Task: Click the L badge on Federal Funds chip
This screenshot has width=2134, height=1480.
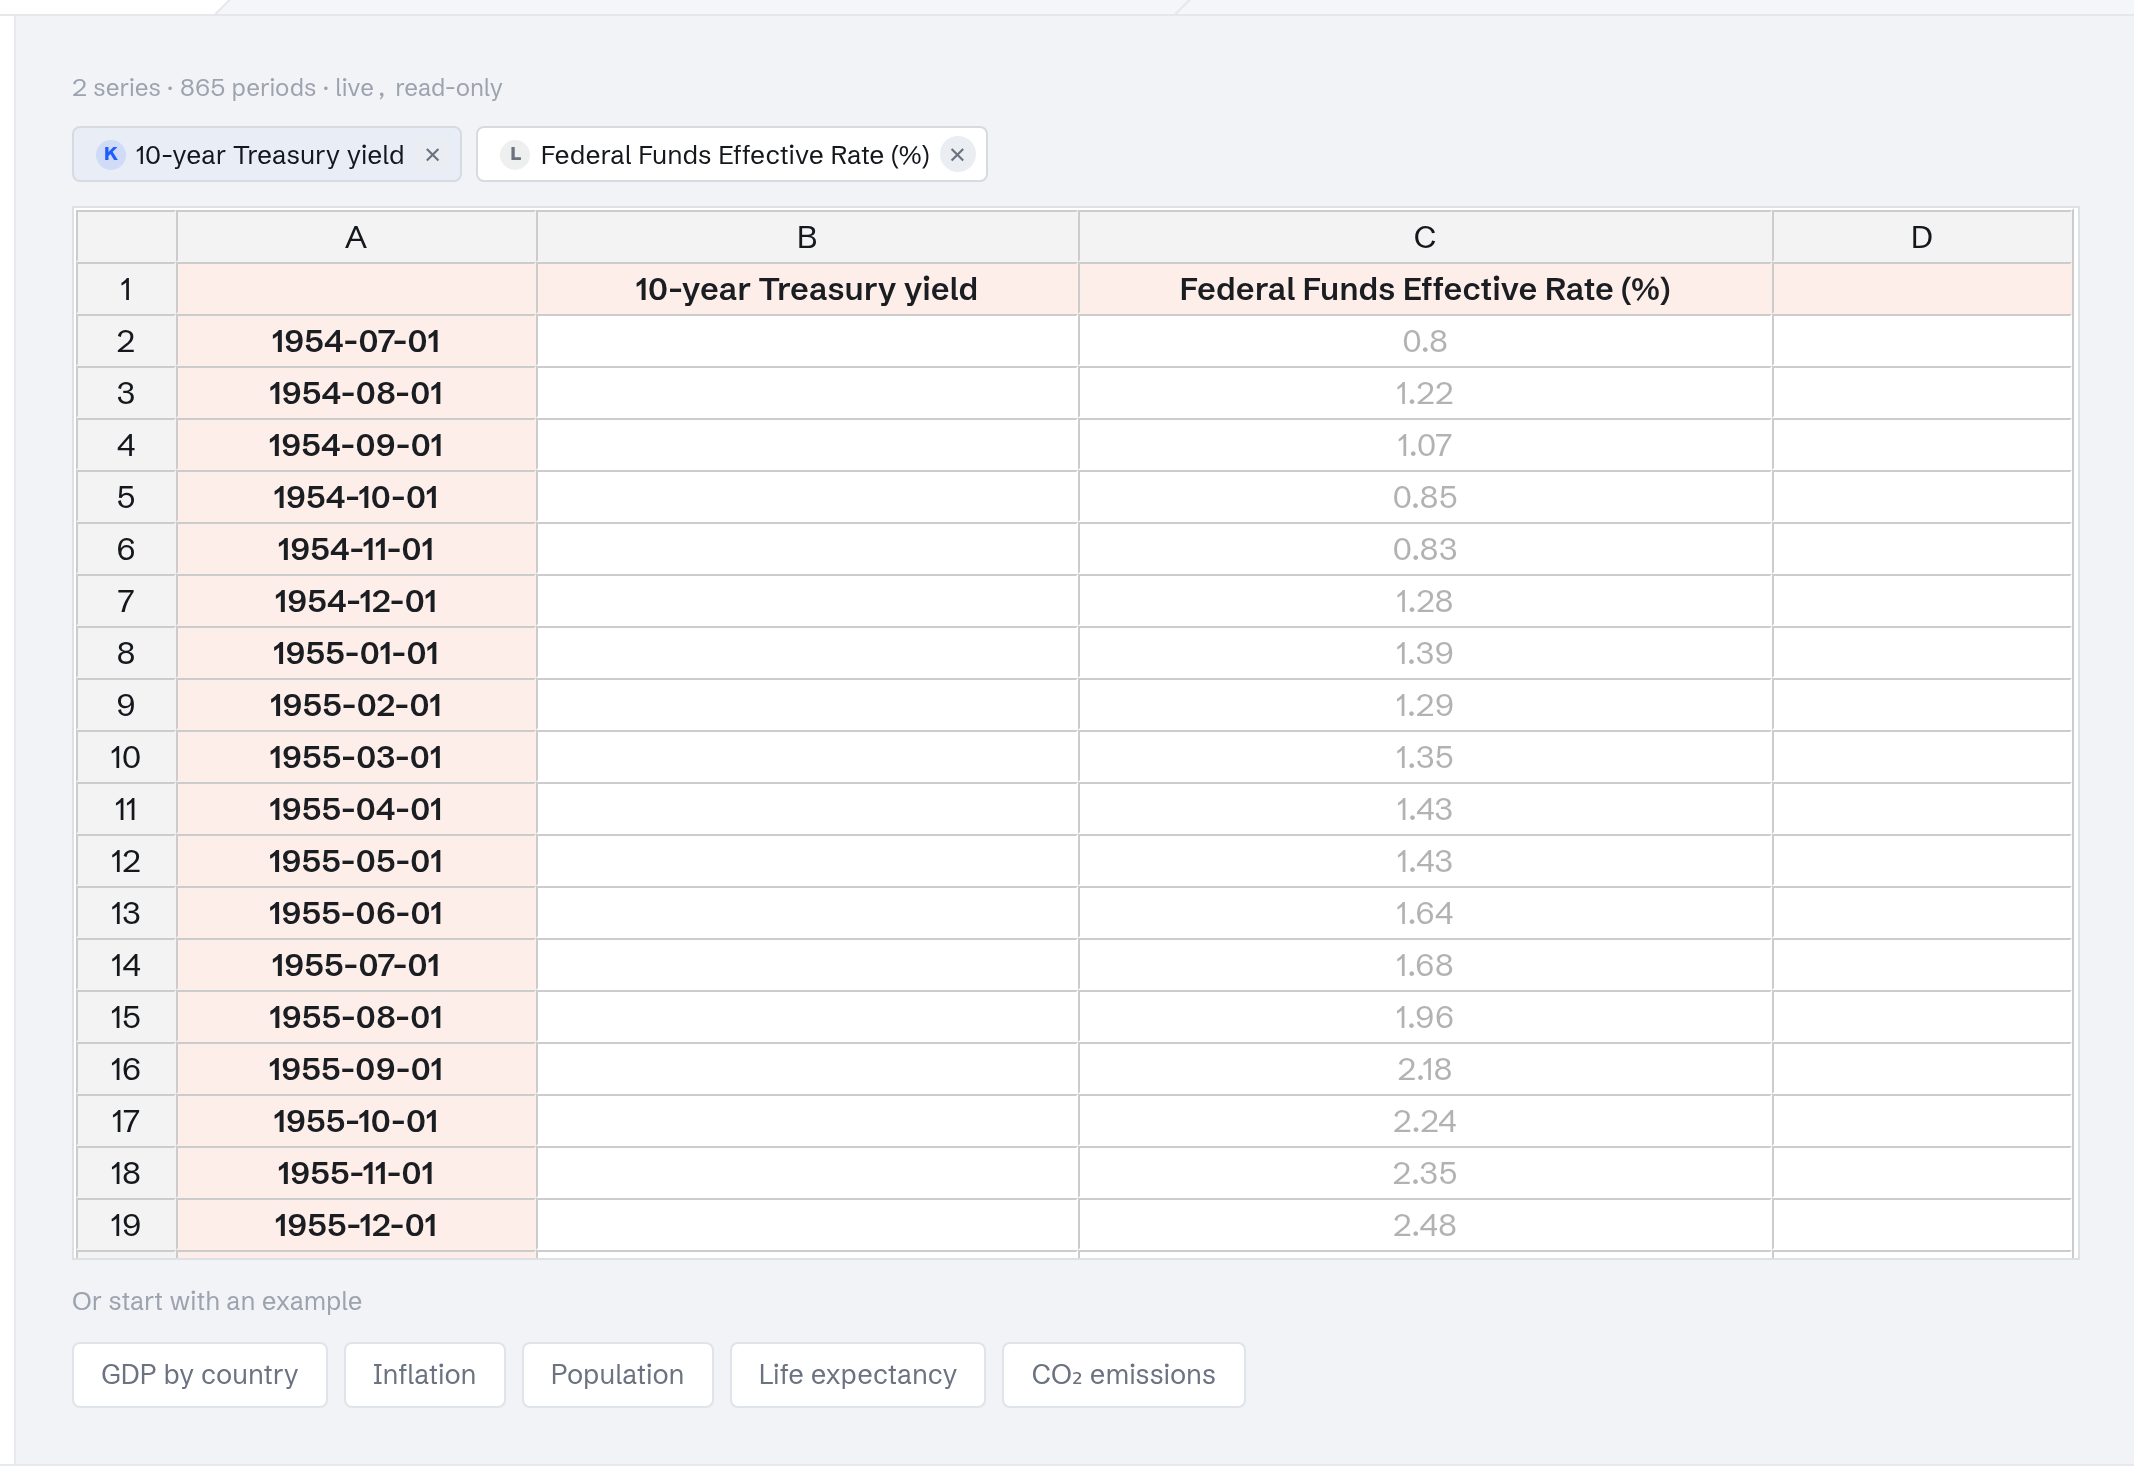Action: click(x=515, y=155)
